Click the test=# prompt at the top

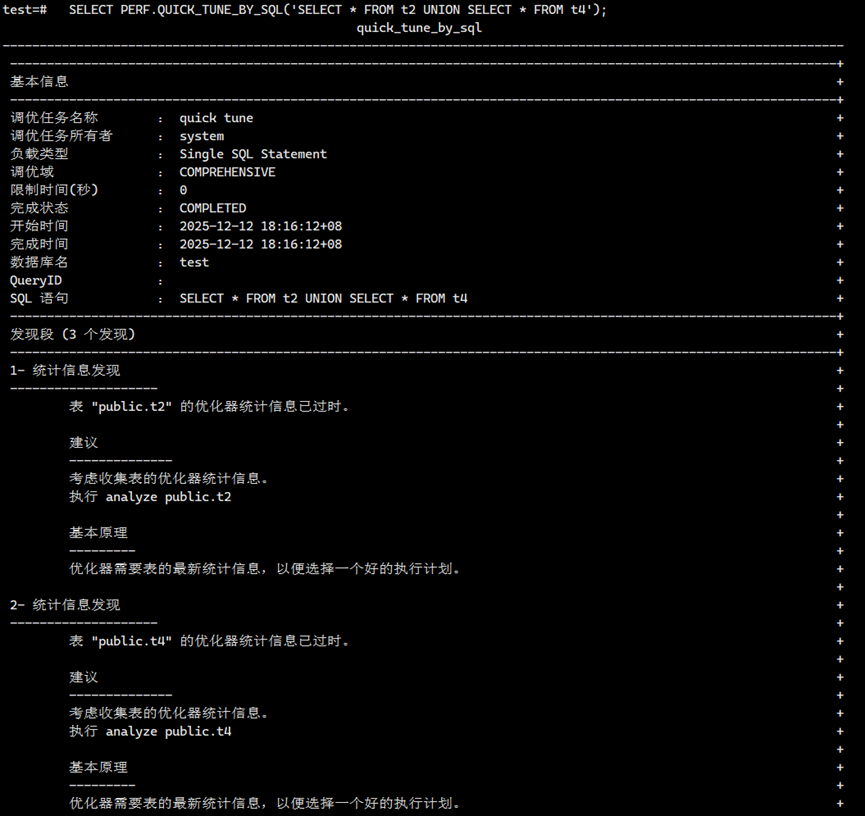25,10
